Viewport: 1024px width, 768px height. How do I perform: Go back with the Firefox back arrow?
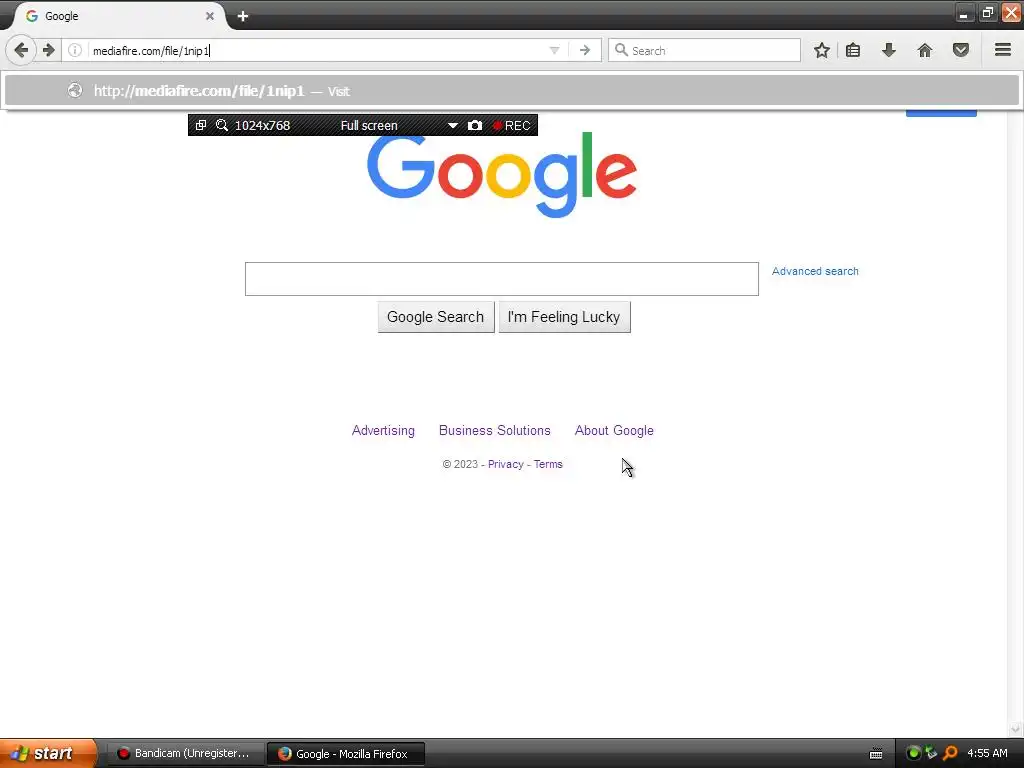click(21, 50)
